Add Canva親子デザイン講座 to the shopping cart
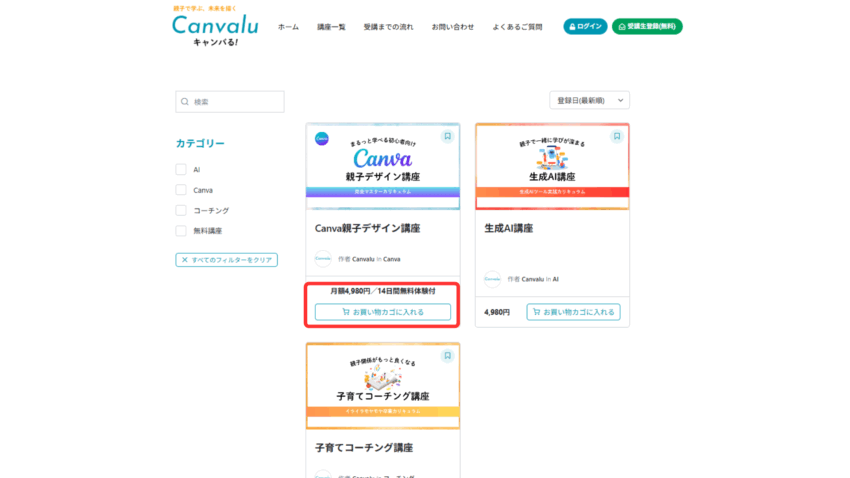The height and width of the screenshot is (478, 850). 382,312
